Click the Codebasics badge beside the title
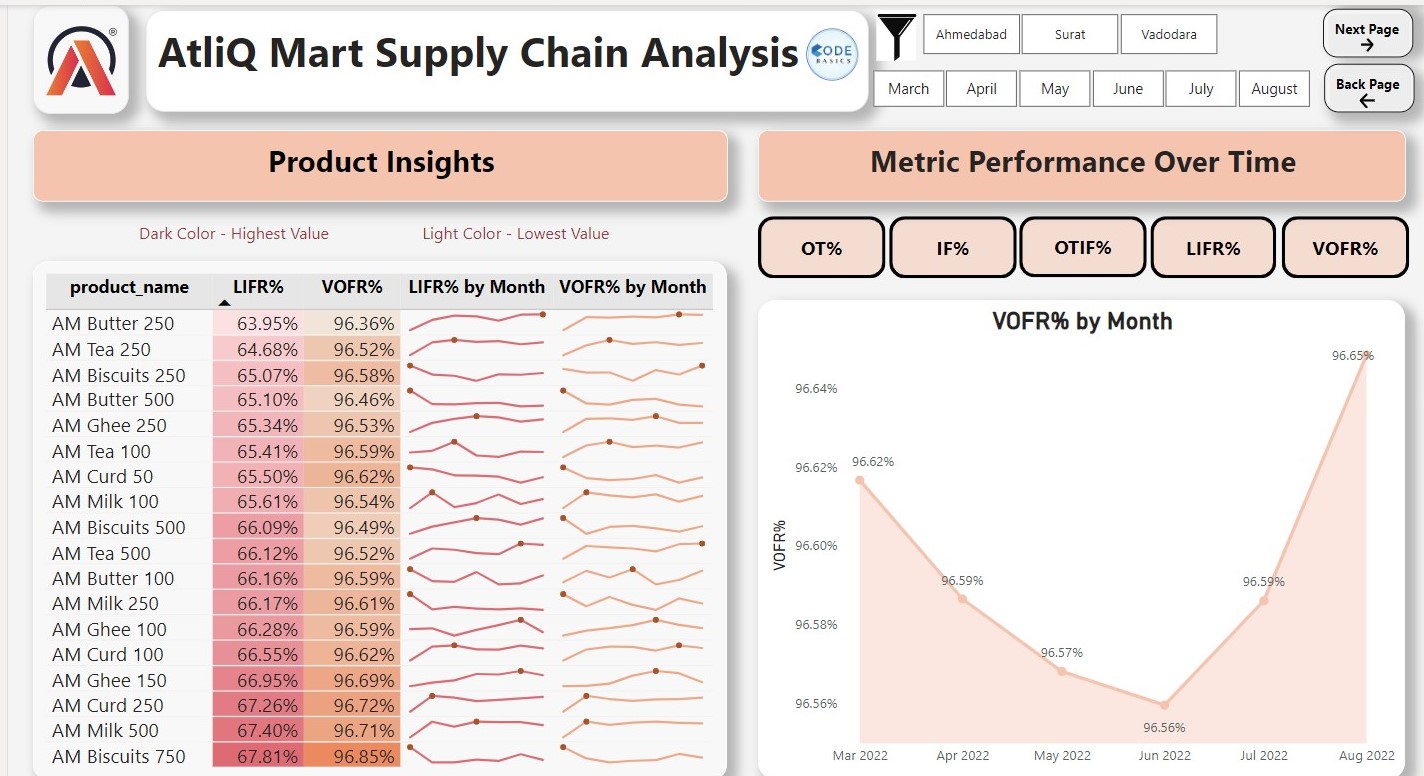 831,54
